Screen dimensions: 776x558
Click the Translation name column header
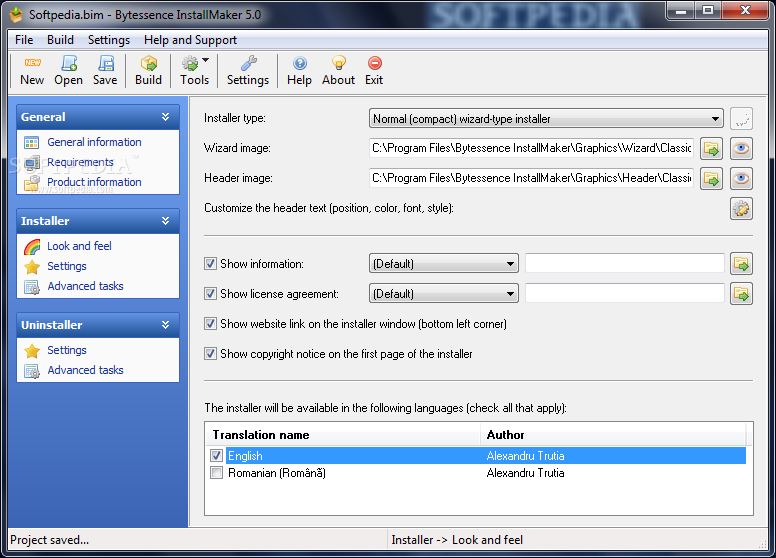click(343, 435)
